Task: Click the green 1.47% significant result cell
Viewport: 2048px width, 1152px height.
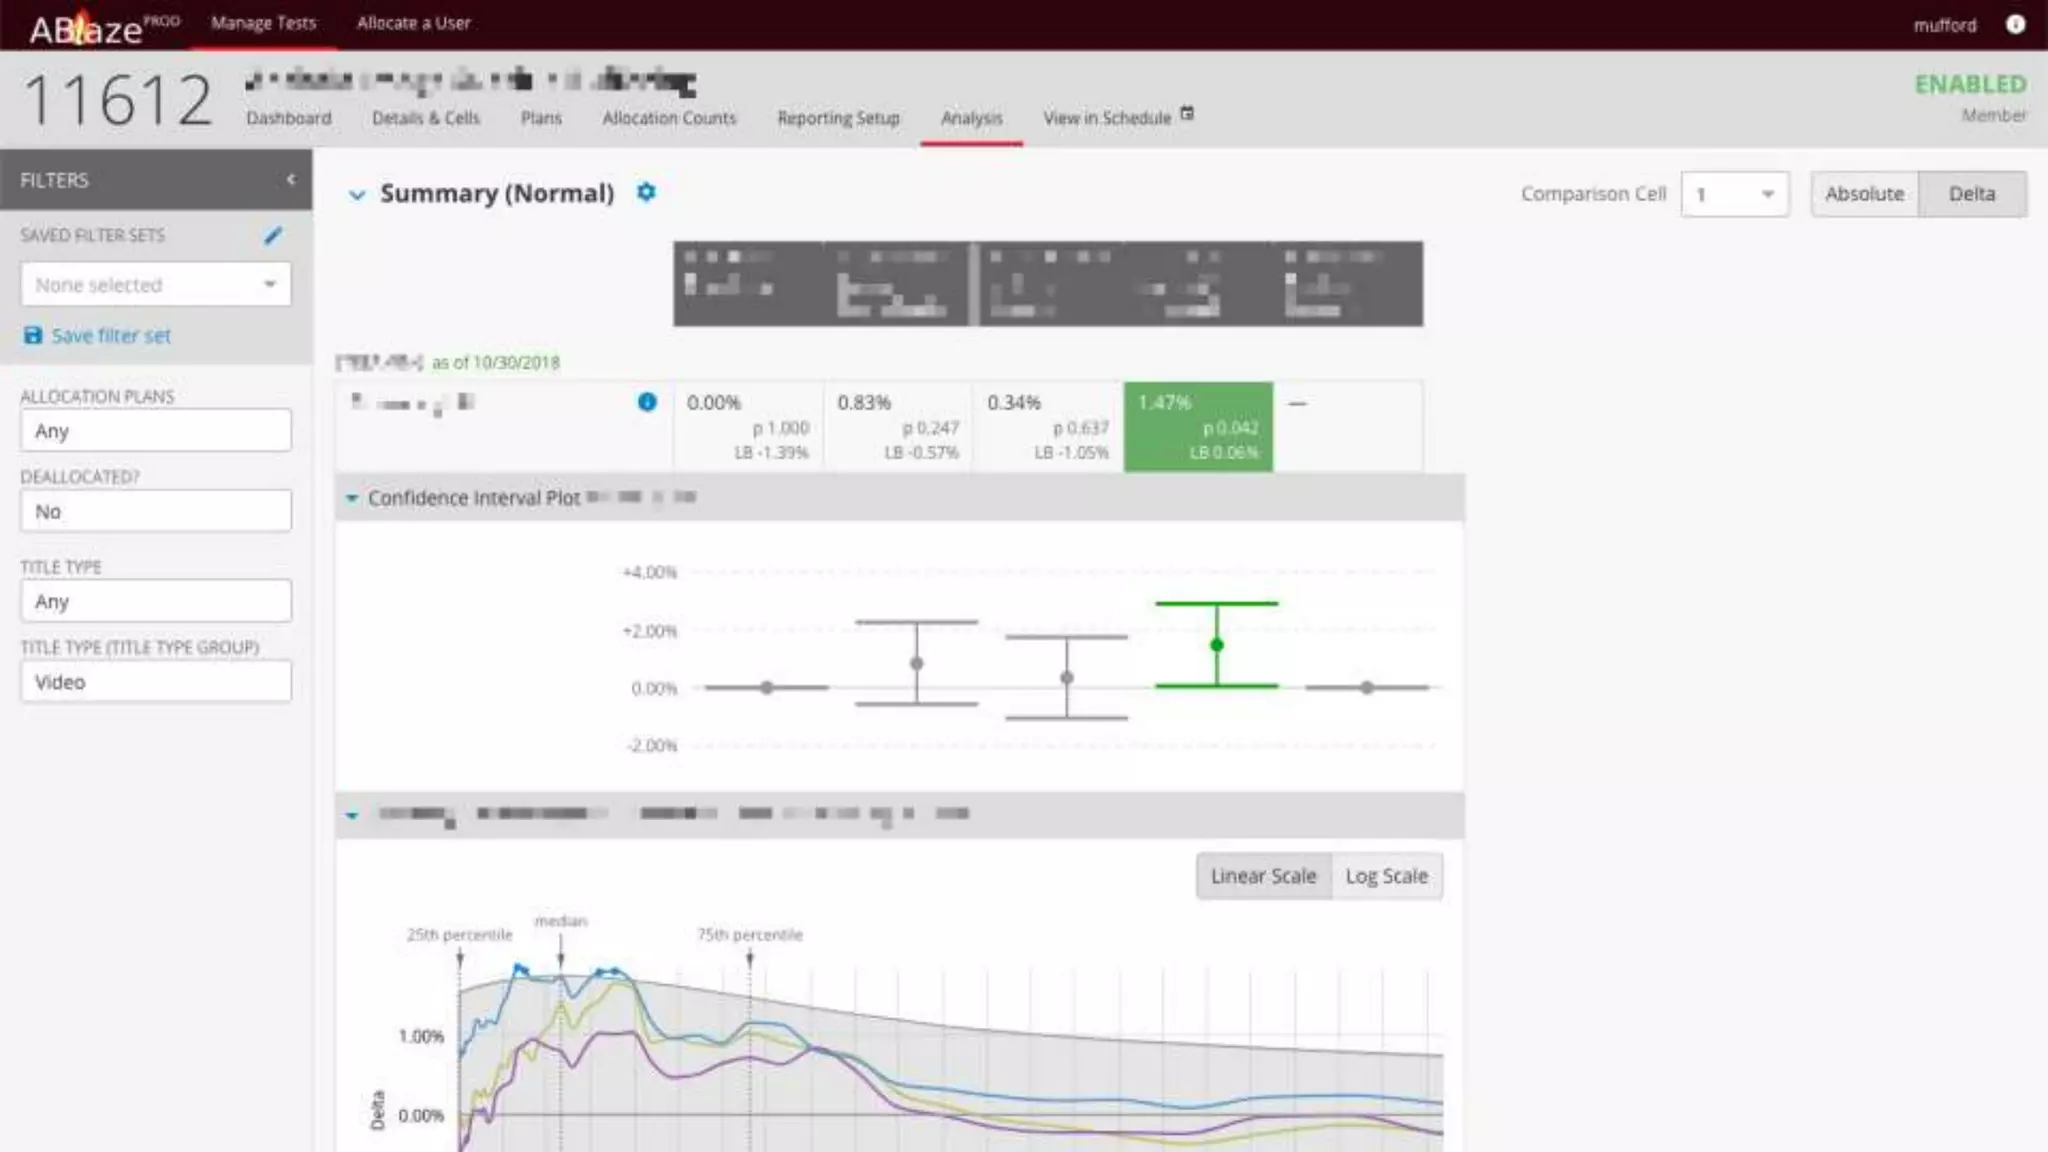Action: point(1198,427)
